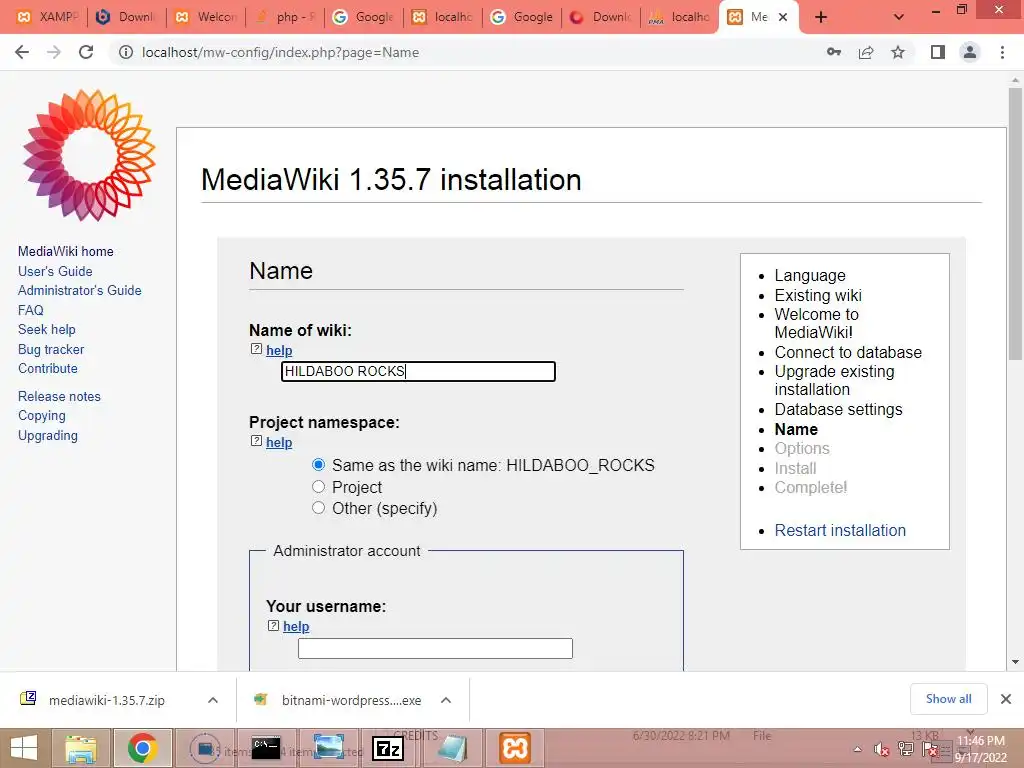Click the scrollbar down arrow
The height and width of the screenshot is (768, 1024).
1015,662
